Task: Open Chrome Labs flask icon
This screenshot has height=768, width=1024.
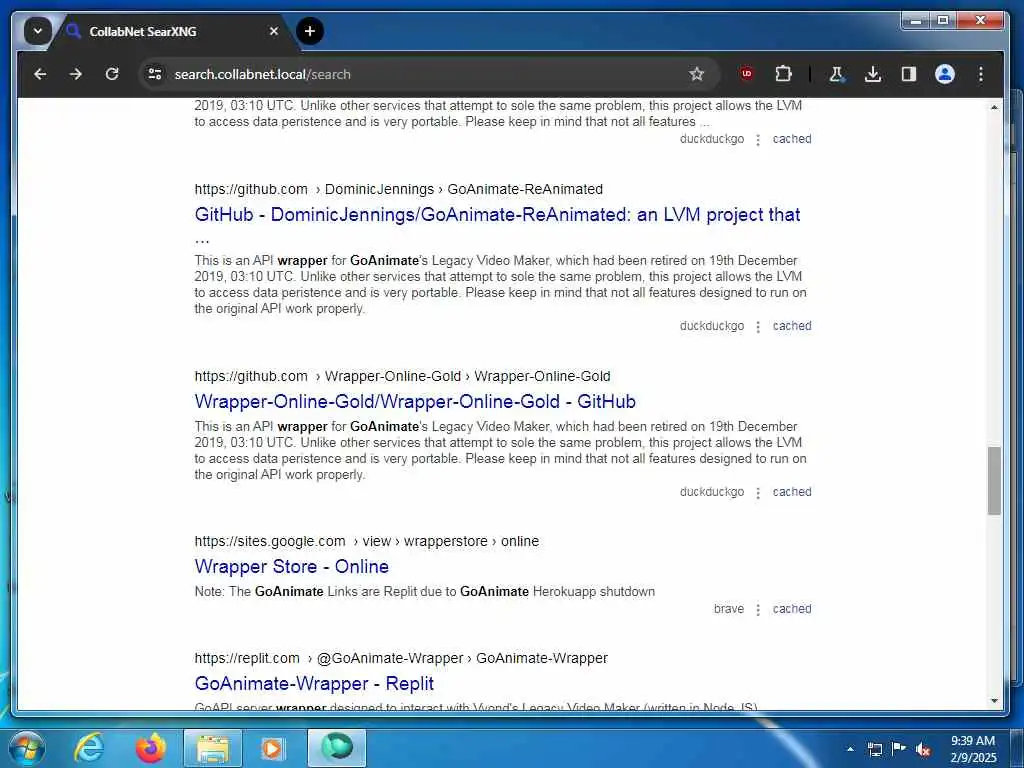Action: pos(837,74)
